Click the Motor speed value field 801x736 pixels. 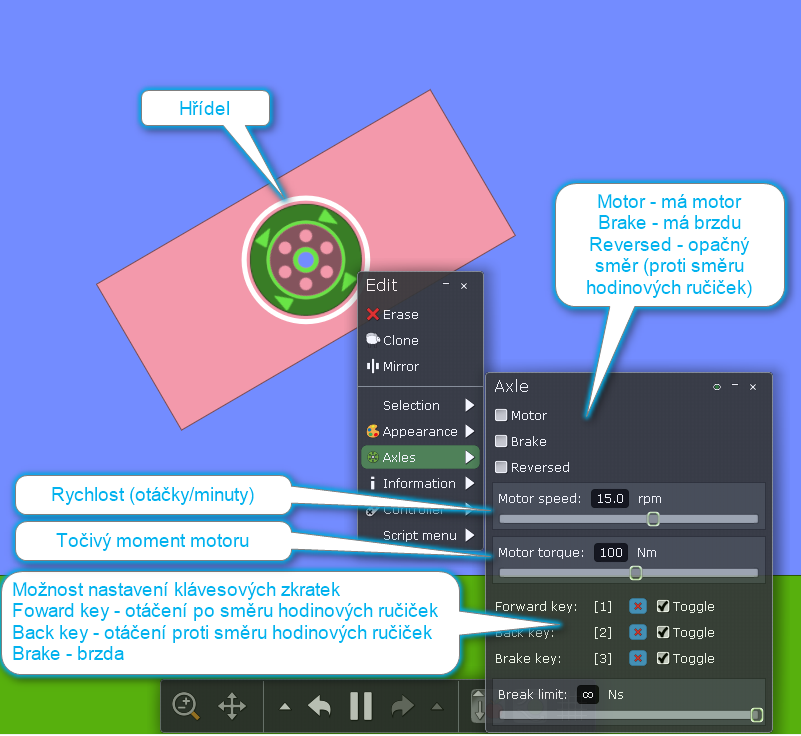click(609, 498)
